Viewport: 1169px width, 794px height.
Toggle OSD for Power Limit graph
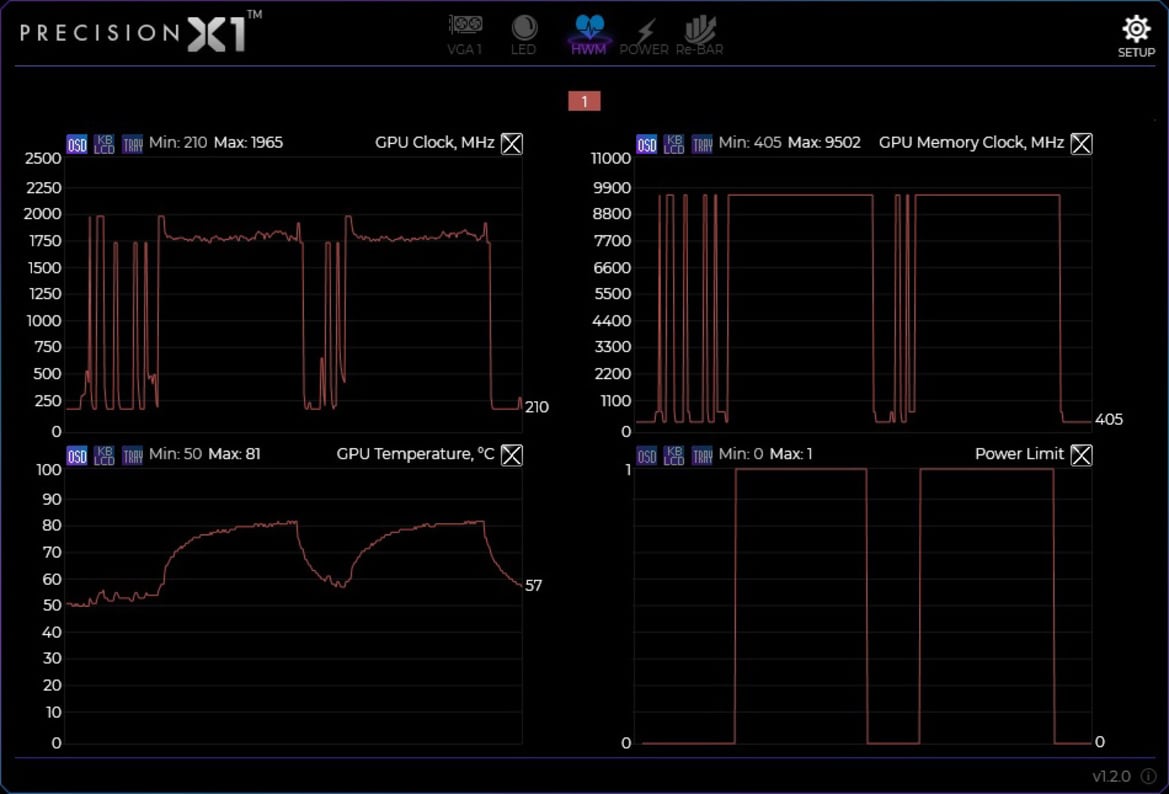coord(646,456)
